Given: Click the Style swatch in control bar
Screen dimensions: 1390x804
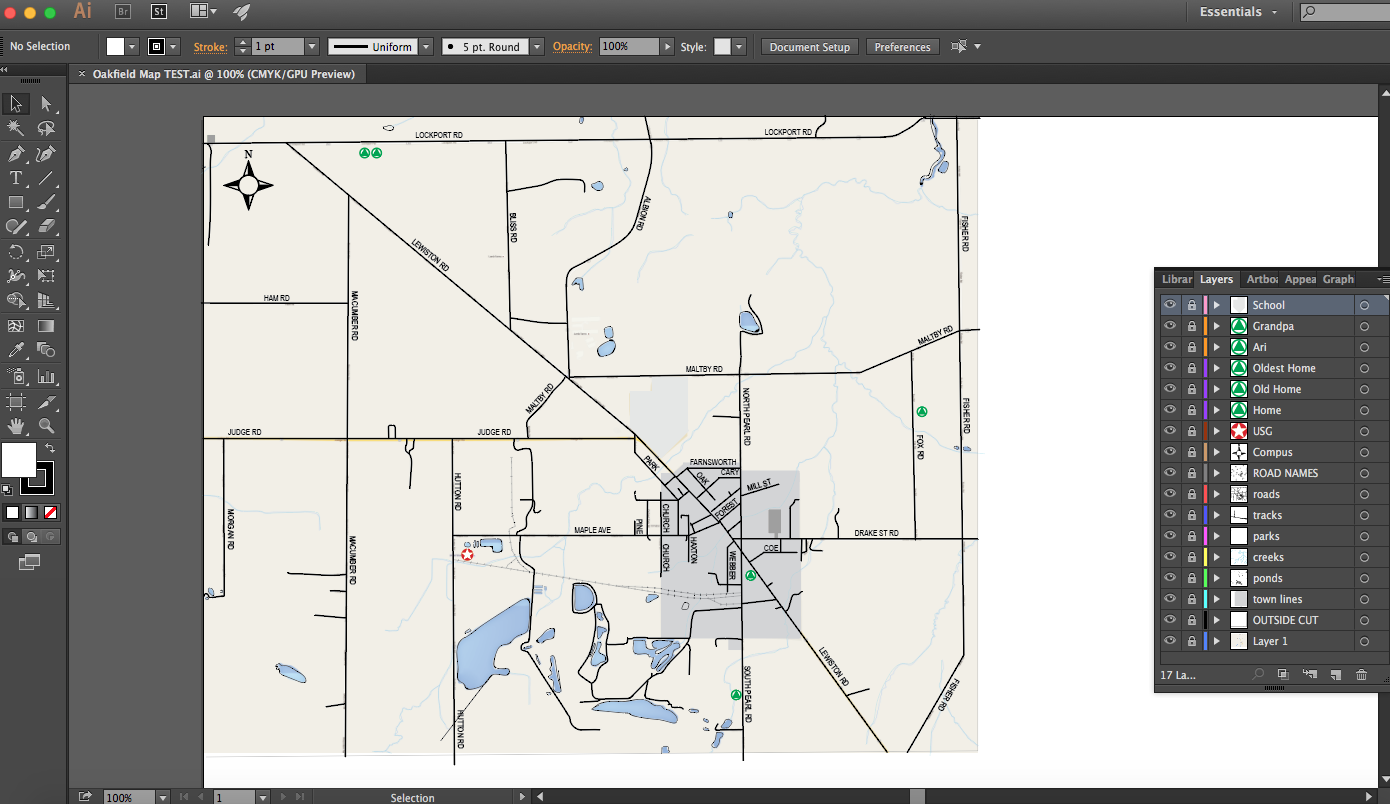Looking at the screenshot, I should click(x=722, y=47).
